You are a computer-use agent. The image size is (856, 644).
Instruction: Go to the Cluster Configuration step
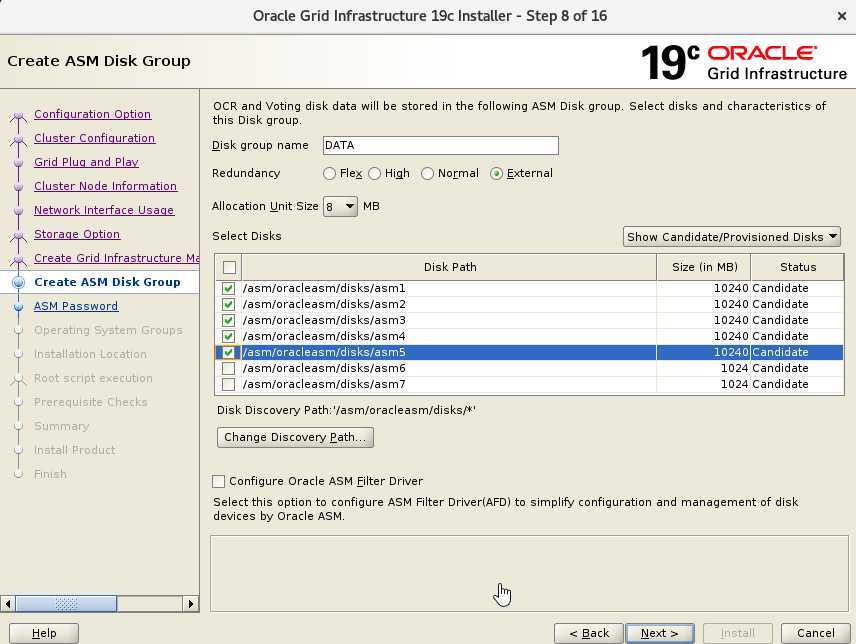[x=94, y=138]
